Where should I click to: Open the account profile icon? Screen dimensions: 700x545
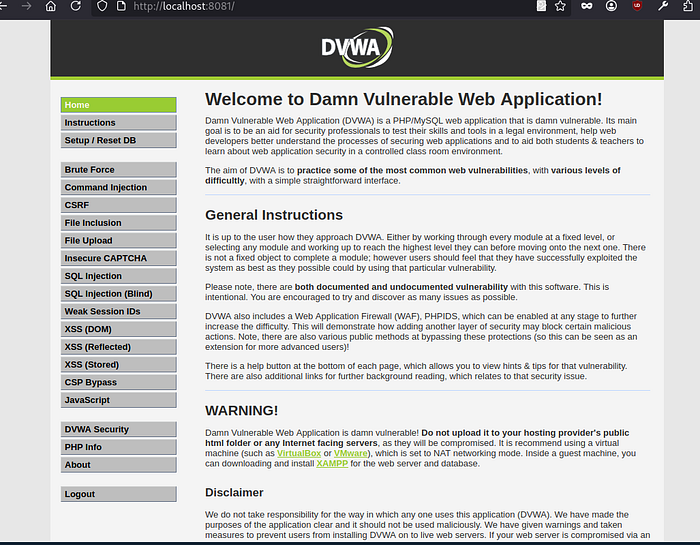[612, 6]
